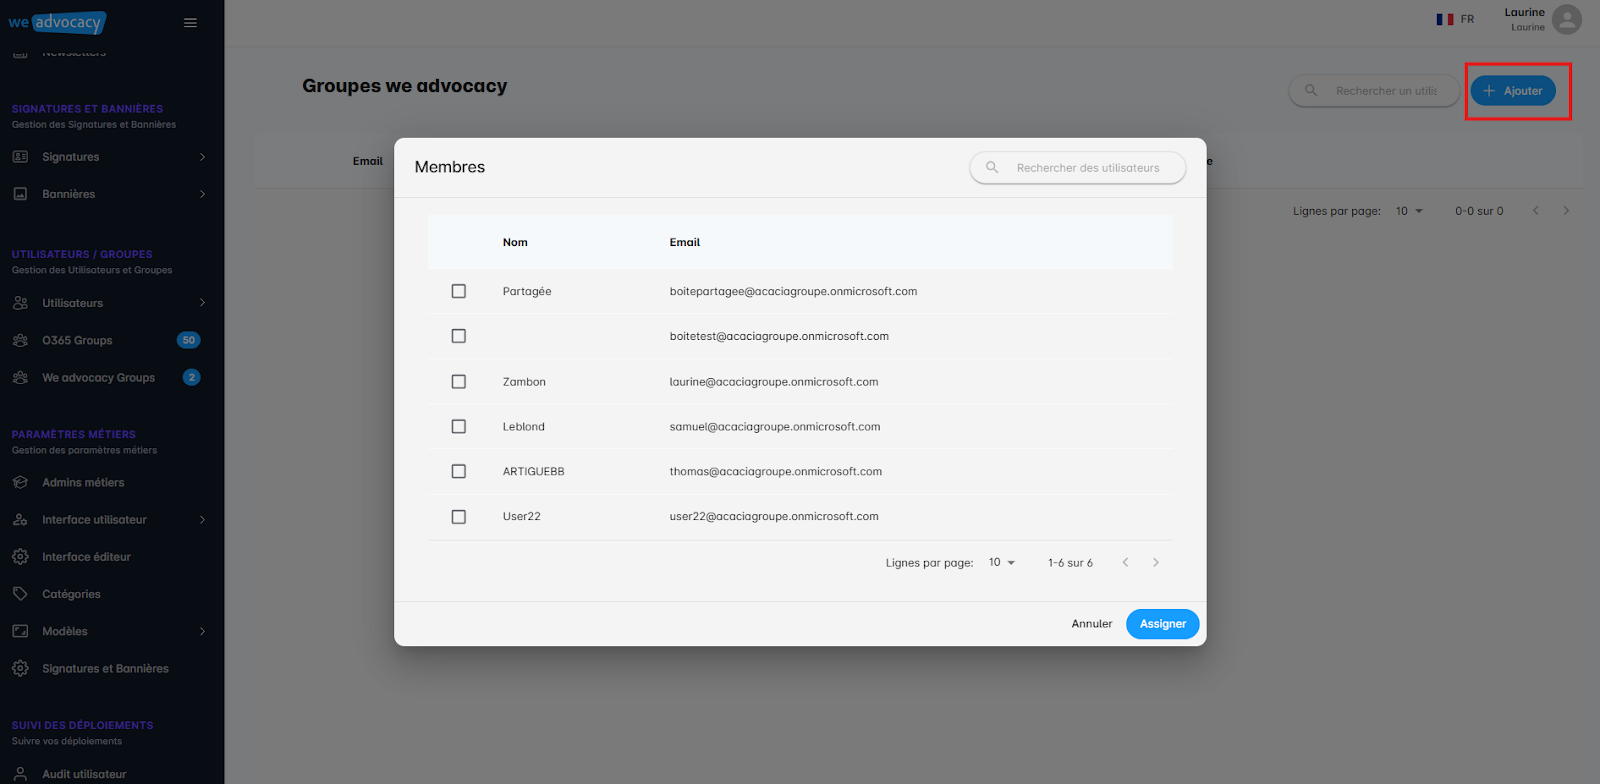Open the Laurine user avatar
This screenshot has width=1600, height=784.
[x=1567, y=19]
